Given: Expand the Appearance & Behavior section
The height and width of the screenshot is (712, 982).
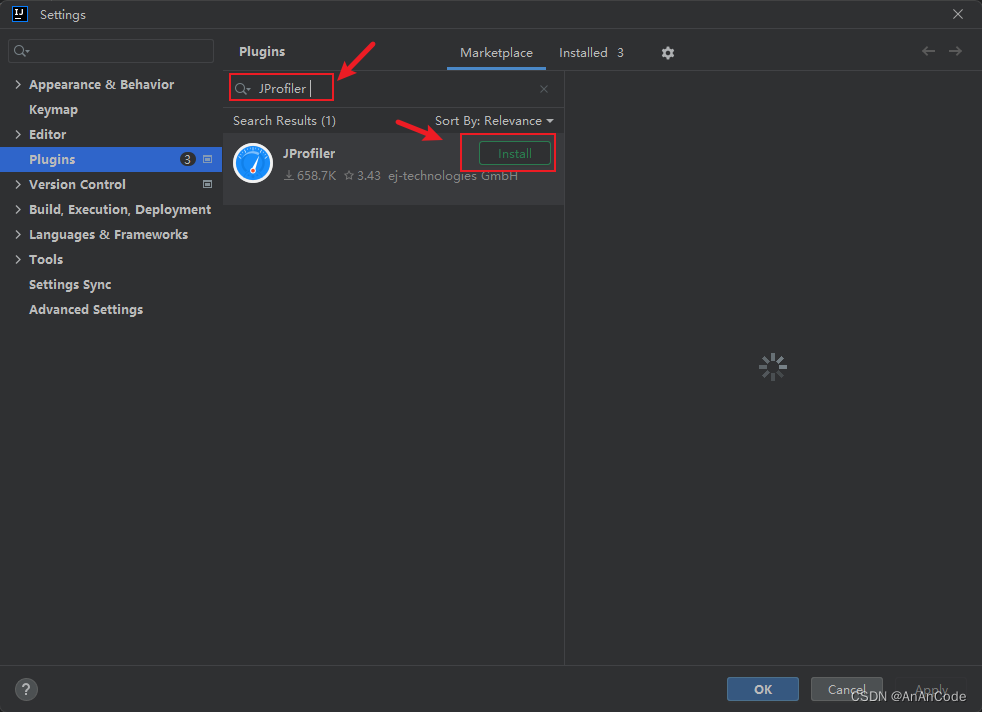Looking at the screenshot, I should pyautogui.click(x=19, y=85).
